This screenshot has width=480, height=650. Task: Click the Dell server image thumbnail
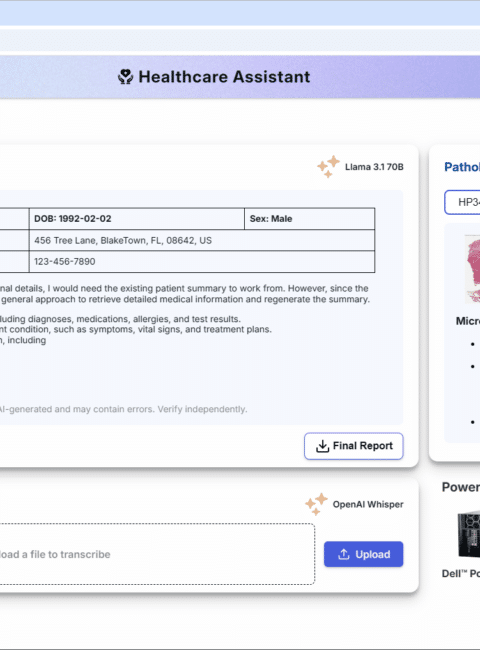click(469, 534)
